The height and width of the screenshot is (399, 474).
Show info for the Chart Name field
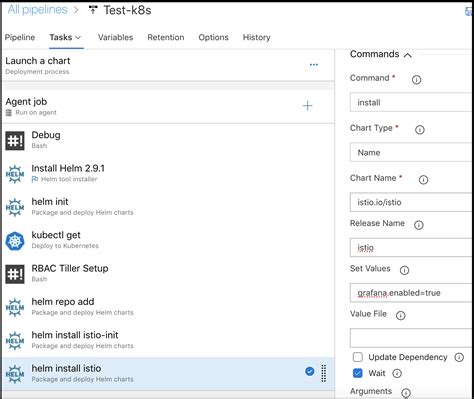point(423,180)
